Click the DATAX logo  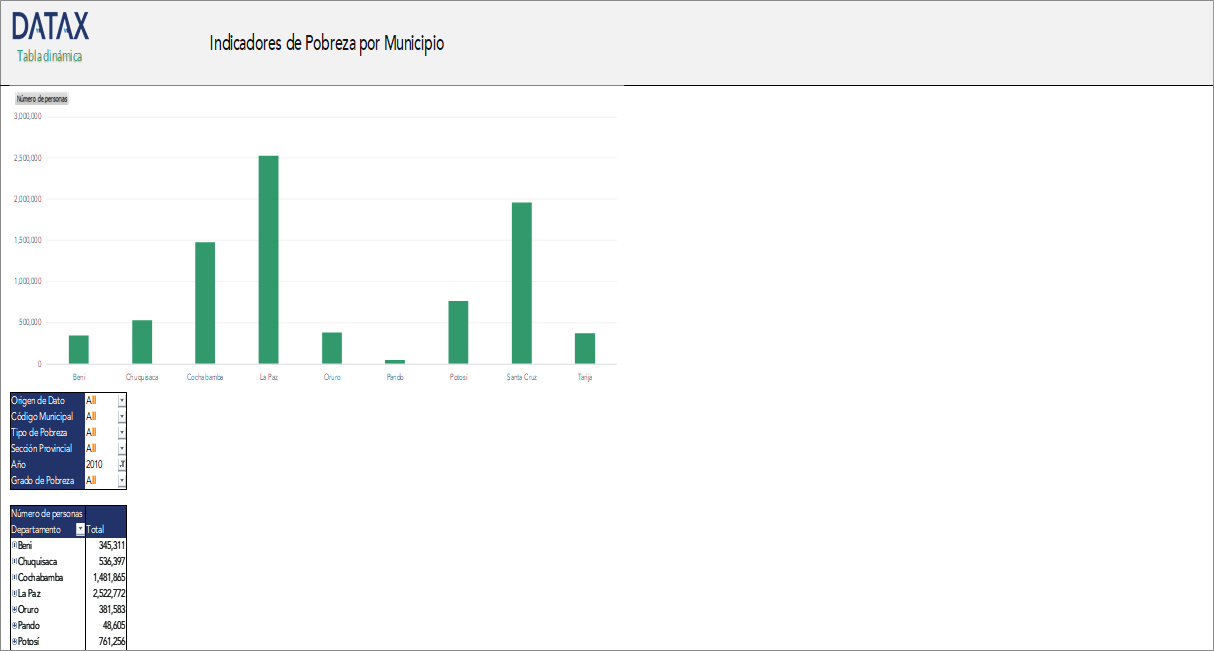(50, 26)
